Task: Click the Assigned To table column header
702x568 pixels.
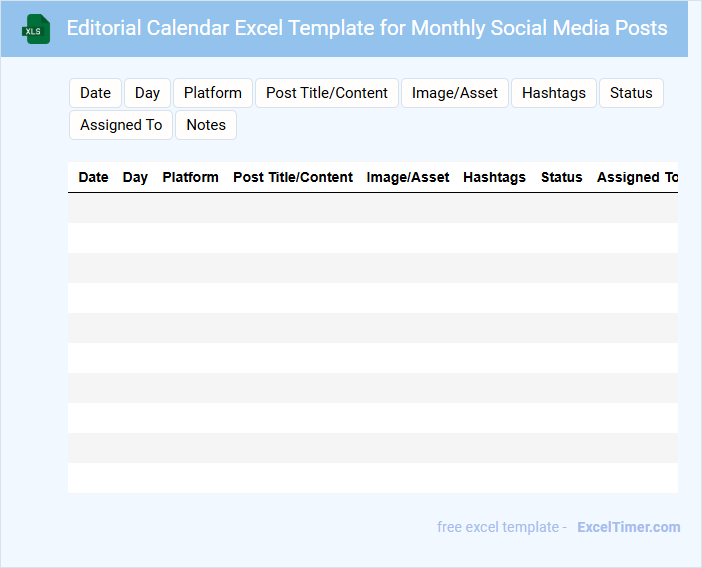Action: (636, 177)
